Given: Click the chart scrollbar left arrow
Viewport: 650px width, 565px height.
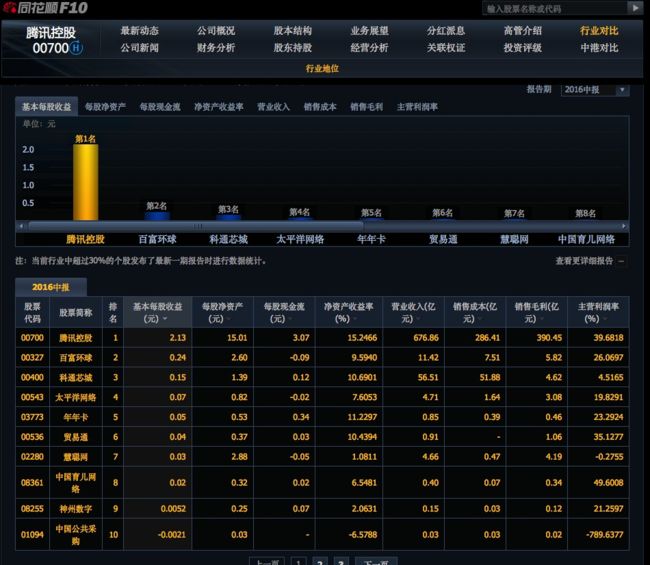Looking at the screenshot, I should point(22,226).
